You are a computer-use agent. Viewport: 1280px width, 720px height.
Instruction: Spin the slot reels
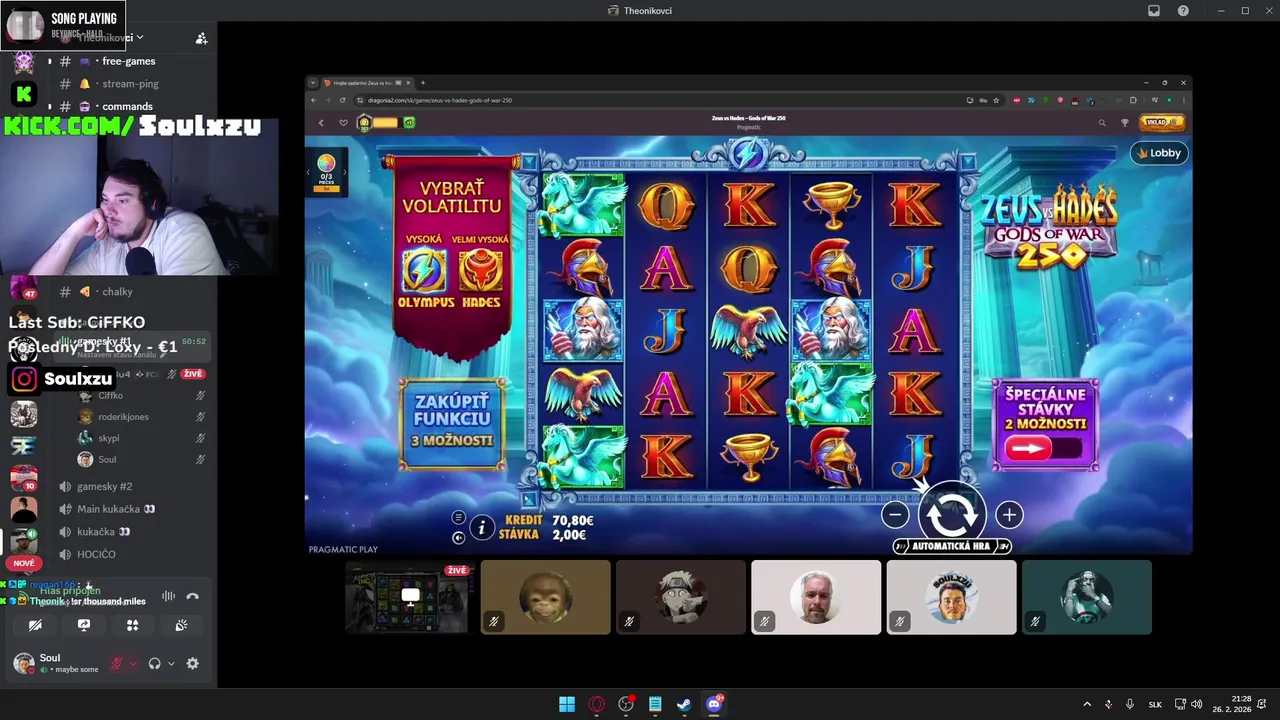[951, 514]
